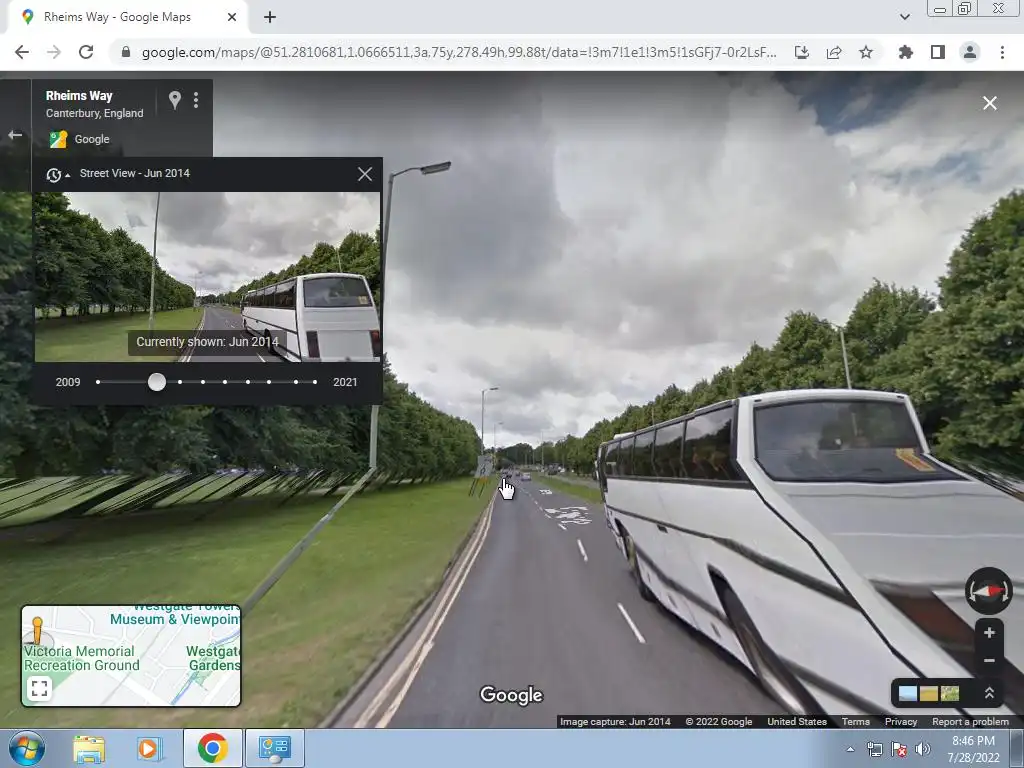Screen dimensions: 1024x768
Task: Click the Google contributor link
Action: [92, 139]
